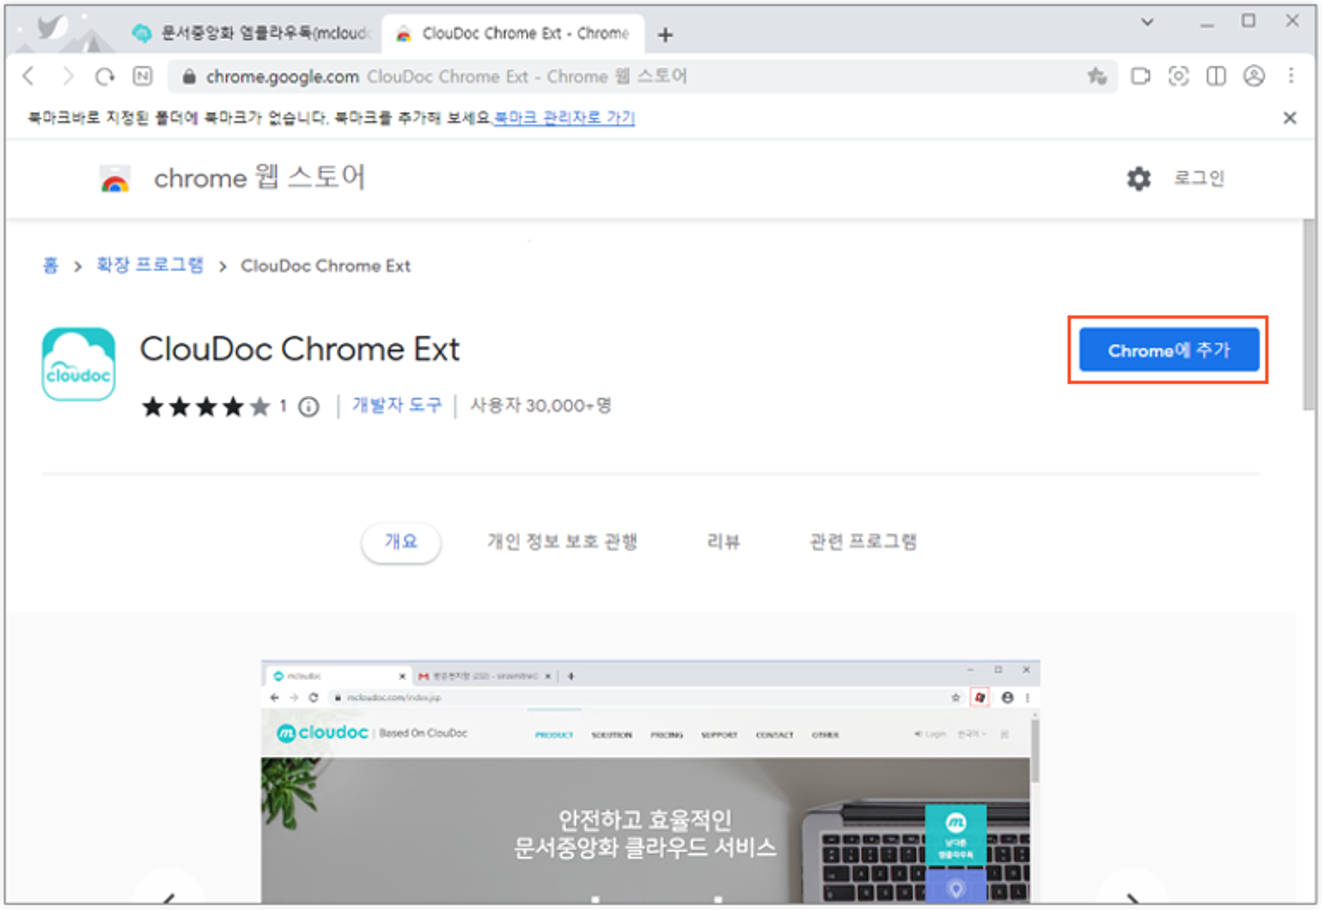
Task: Open the browser three-dot menu
Action: point(1291,76)
